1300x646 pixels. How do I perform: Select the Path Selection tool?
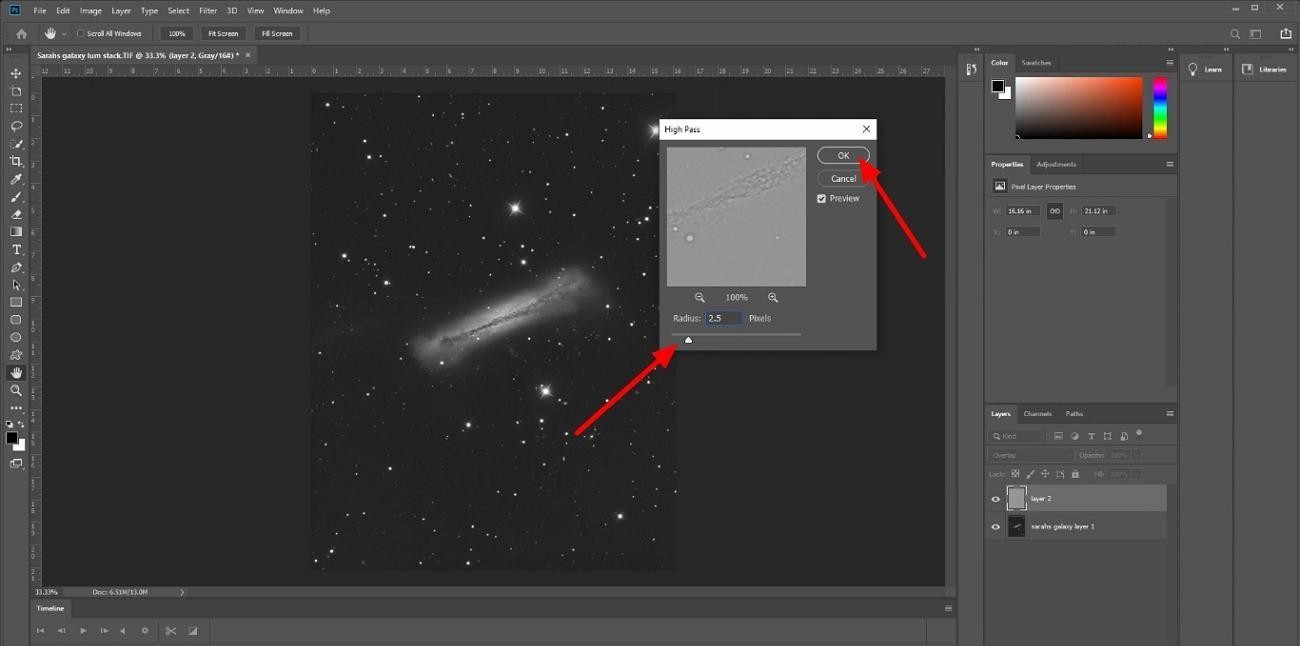pos(16,285)
